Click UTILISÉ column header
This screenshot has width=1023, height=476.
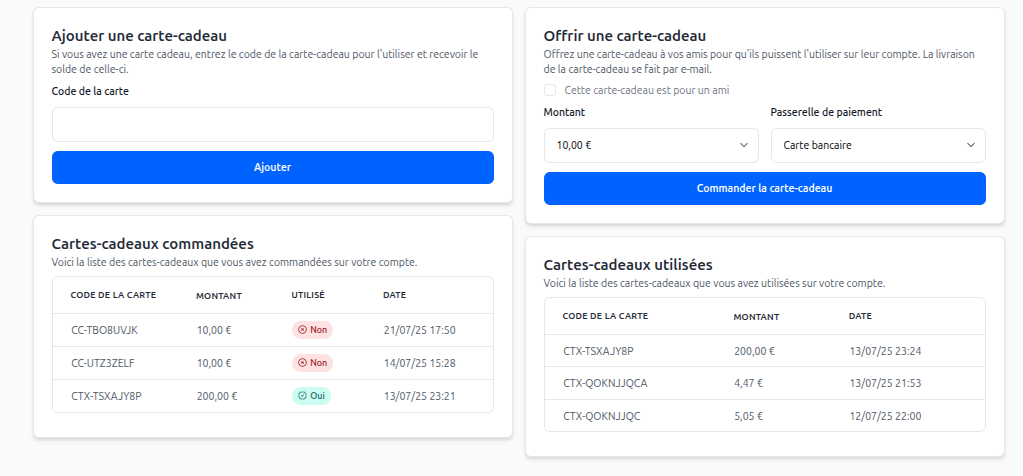click(x=308, y=296)
